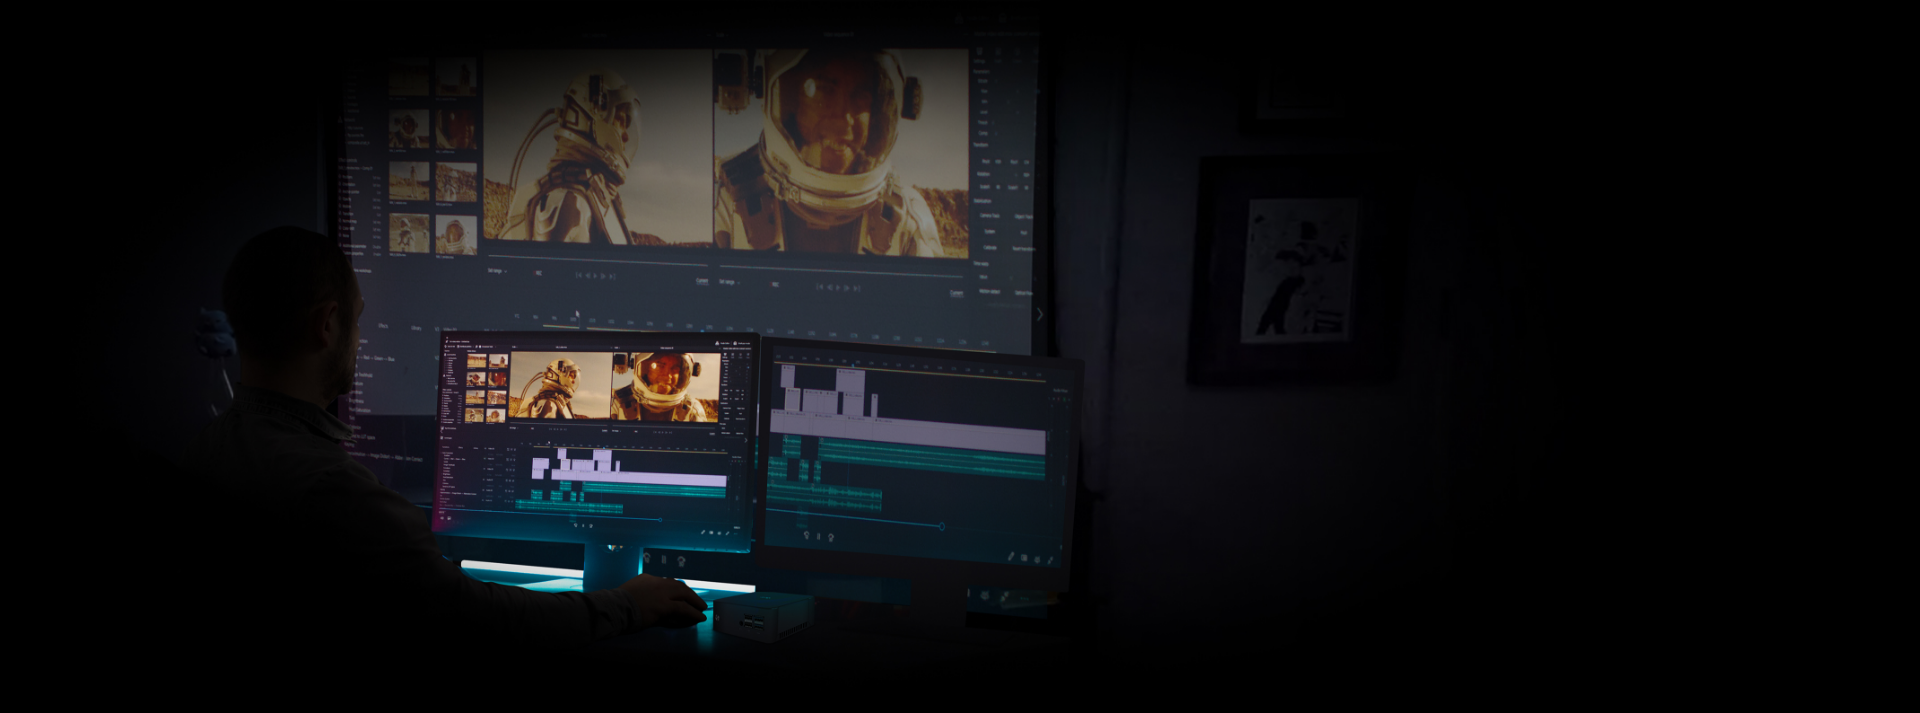Open the Set range dropdown under projected left viewer
Screen dimensions: 1920x713
(496, 271)
